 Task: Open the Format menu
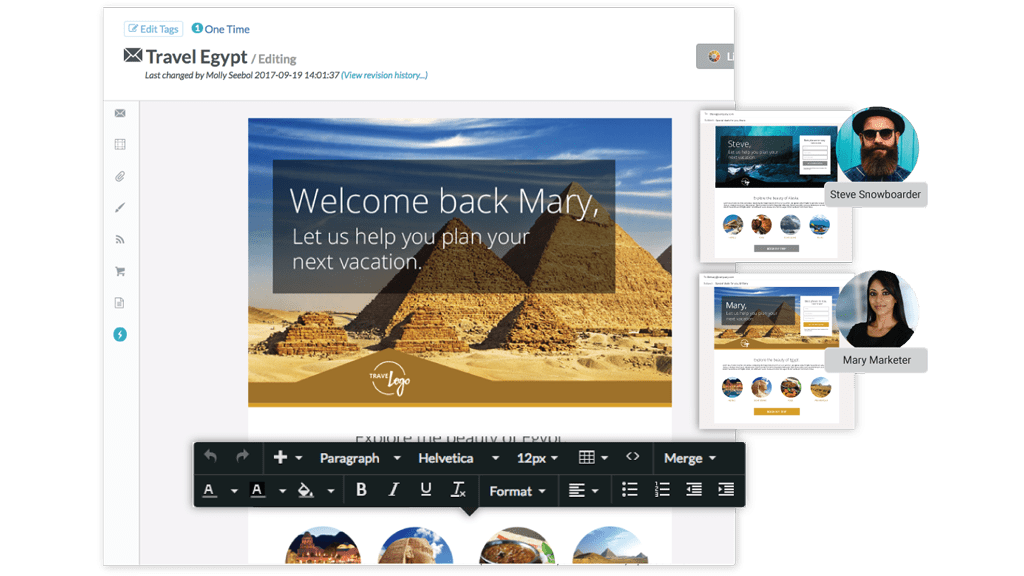coord(517,490)
